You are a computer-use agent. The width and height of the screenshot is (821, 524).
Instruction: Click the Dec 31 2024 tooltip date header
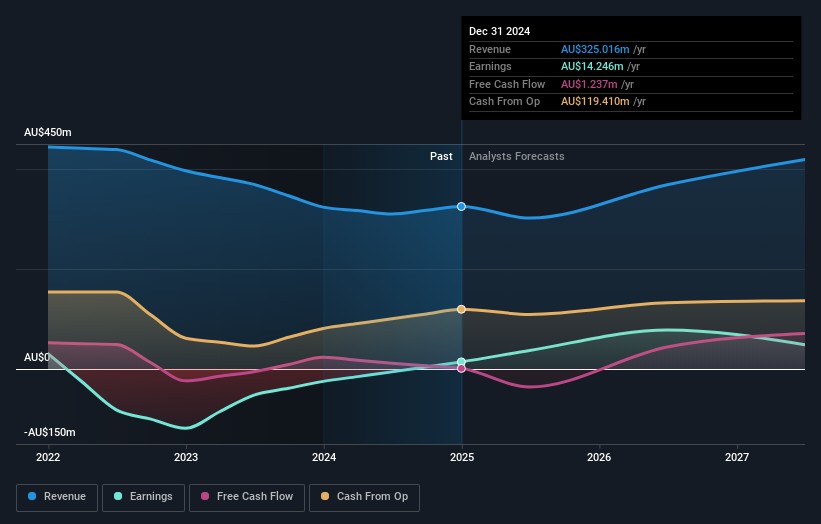click(499, 31)
